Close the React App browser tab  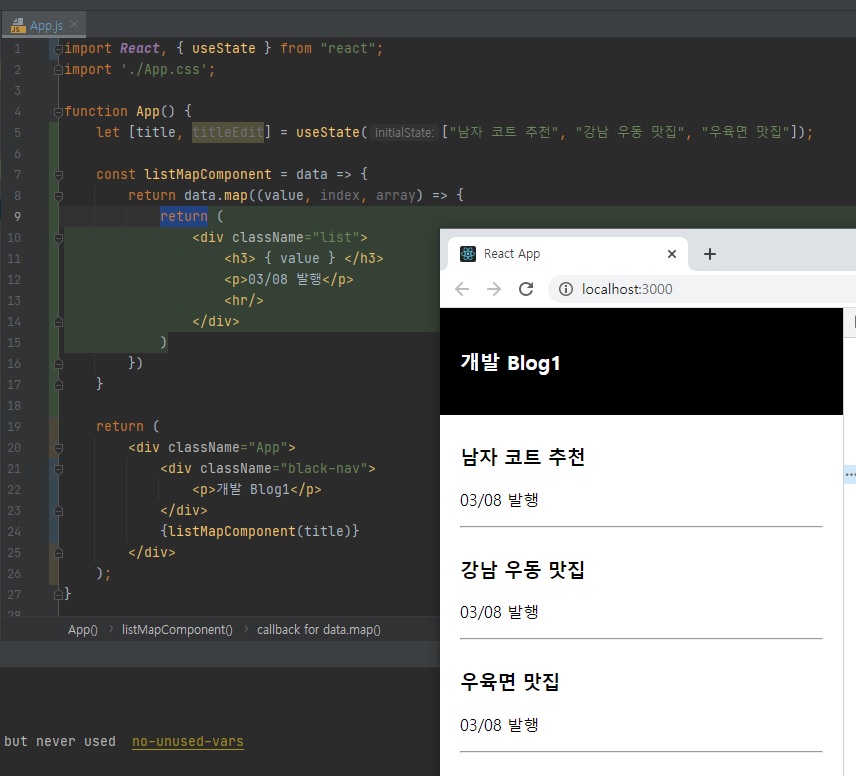tap(672, 254)
